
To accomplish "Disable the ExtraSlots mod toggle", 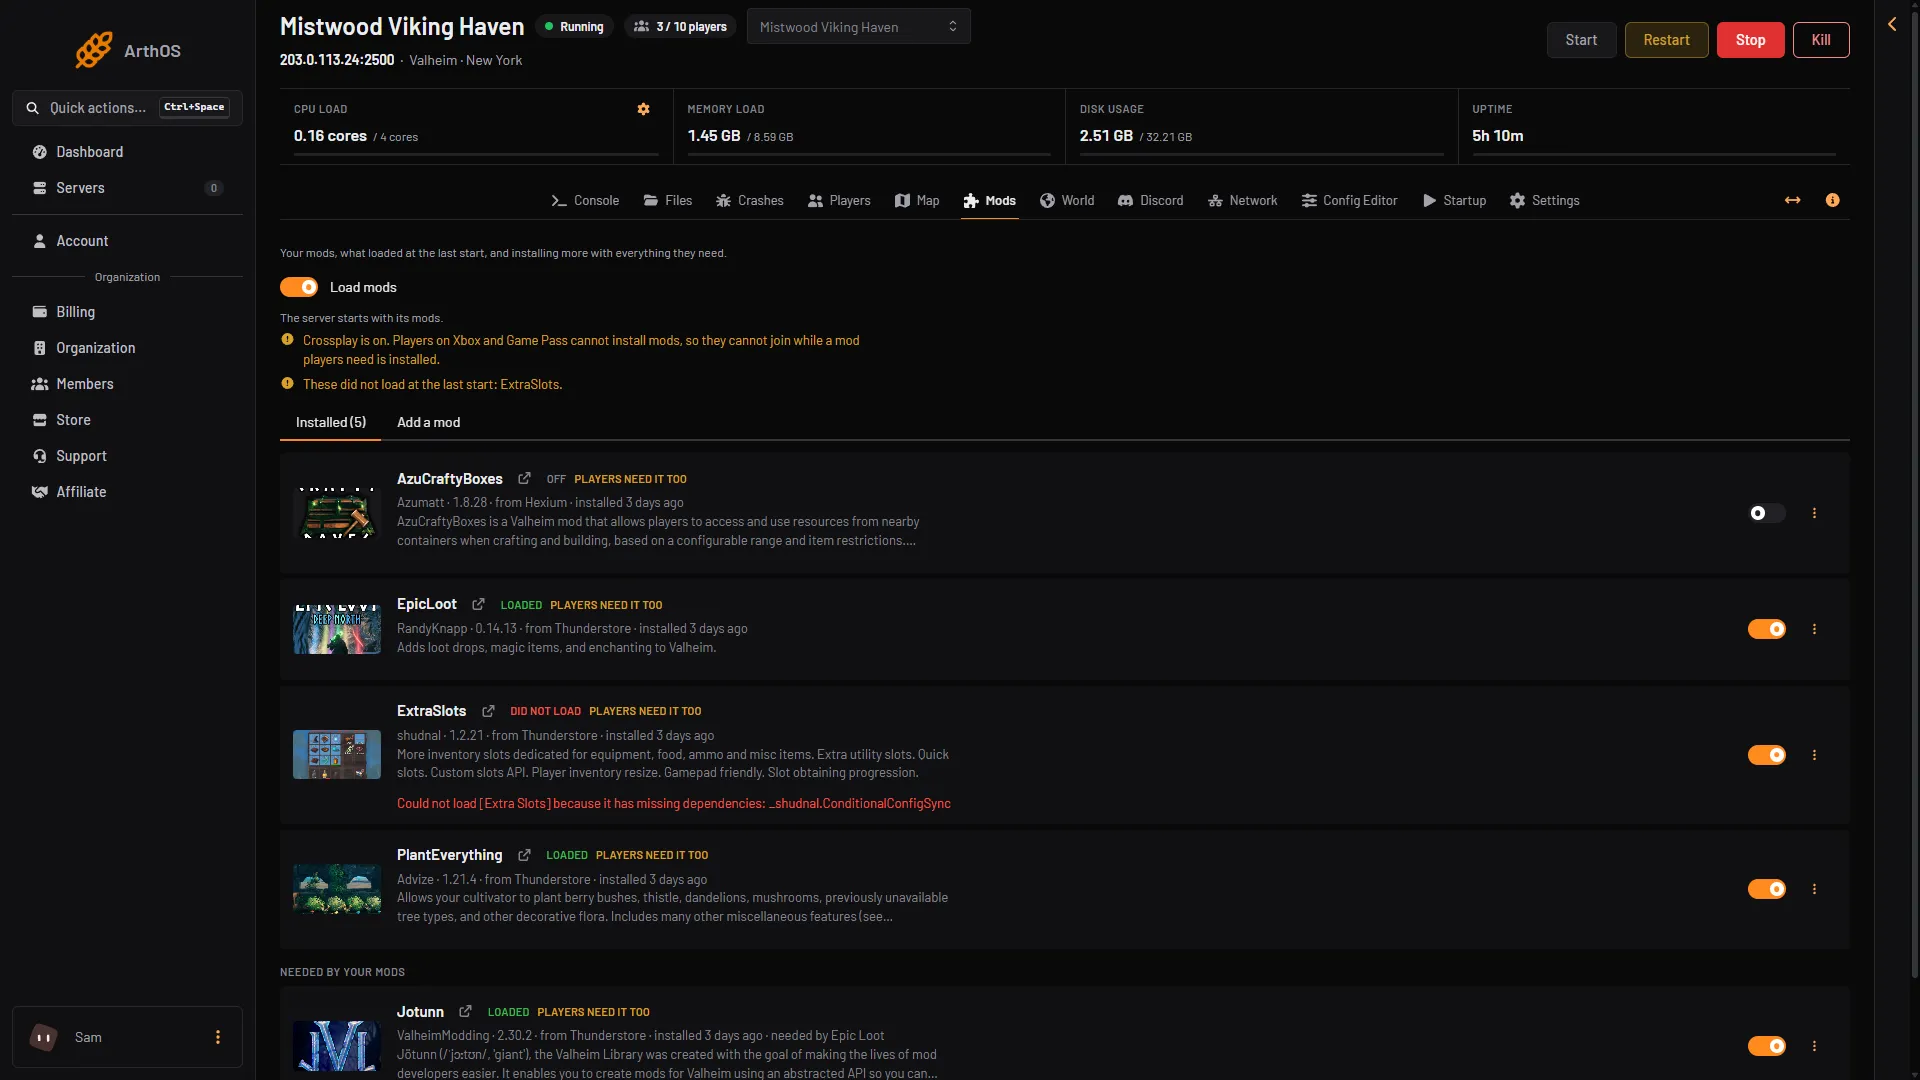I will click(1766, 755).
